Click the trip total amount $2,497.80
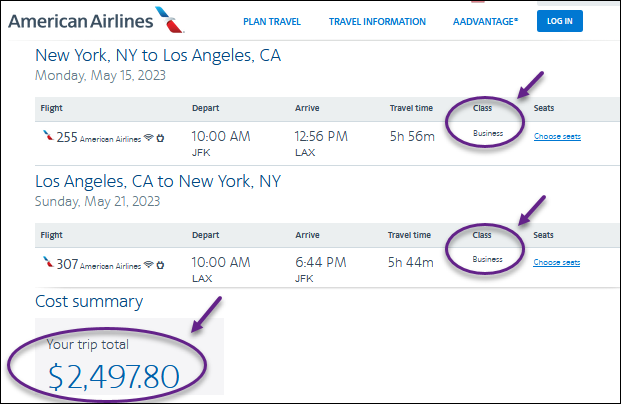 (x=114, y=377)
